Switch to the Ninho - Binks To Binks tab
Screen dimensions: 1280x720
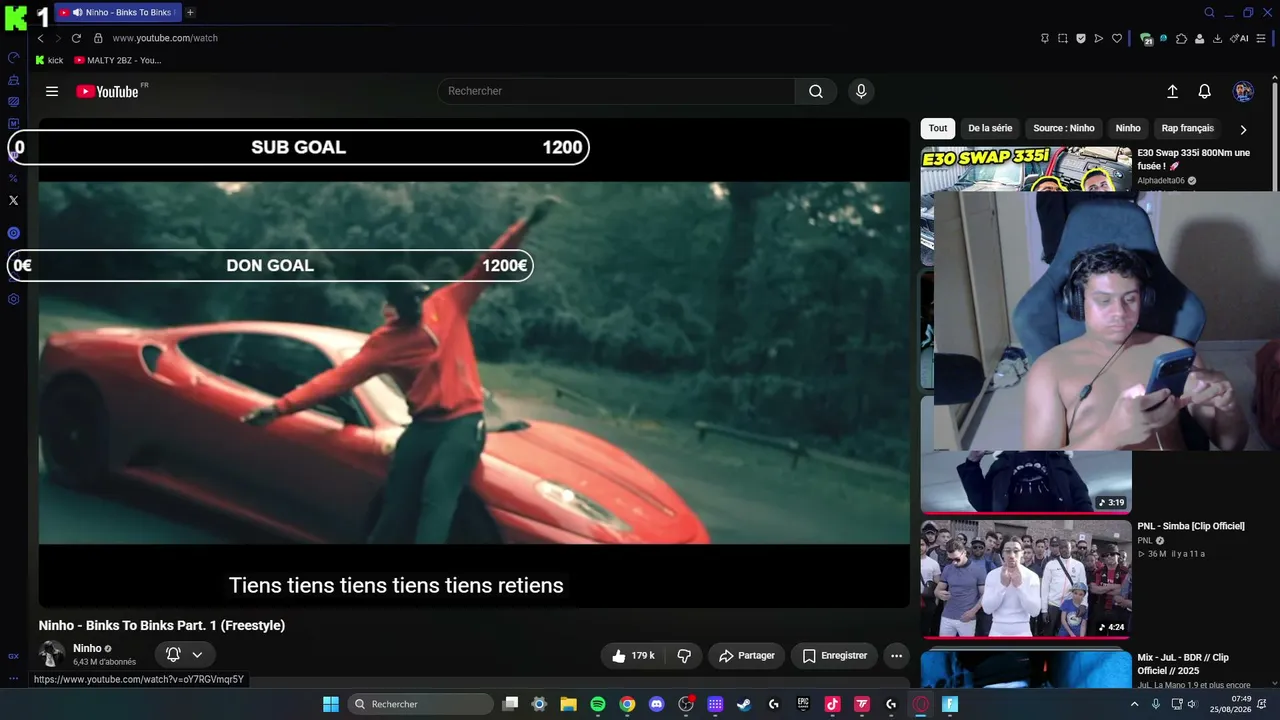point(119,12)
